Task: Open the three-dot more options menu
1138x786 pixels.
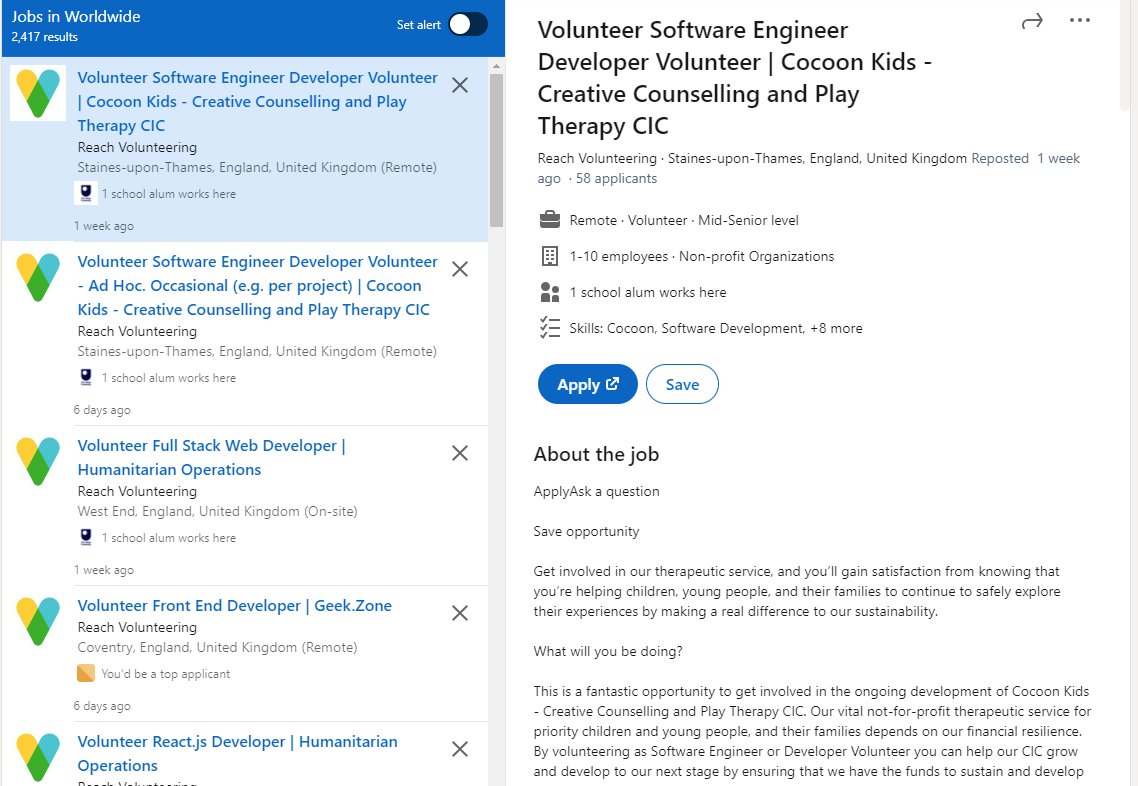Action: (1080, 20)
